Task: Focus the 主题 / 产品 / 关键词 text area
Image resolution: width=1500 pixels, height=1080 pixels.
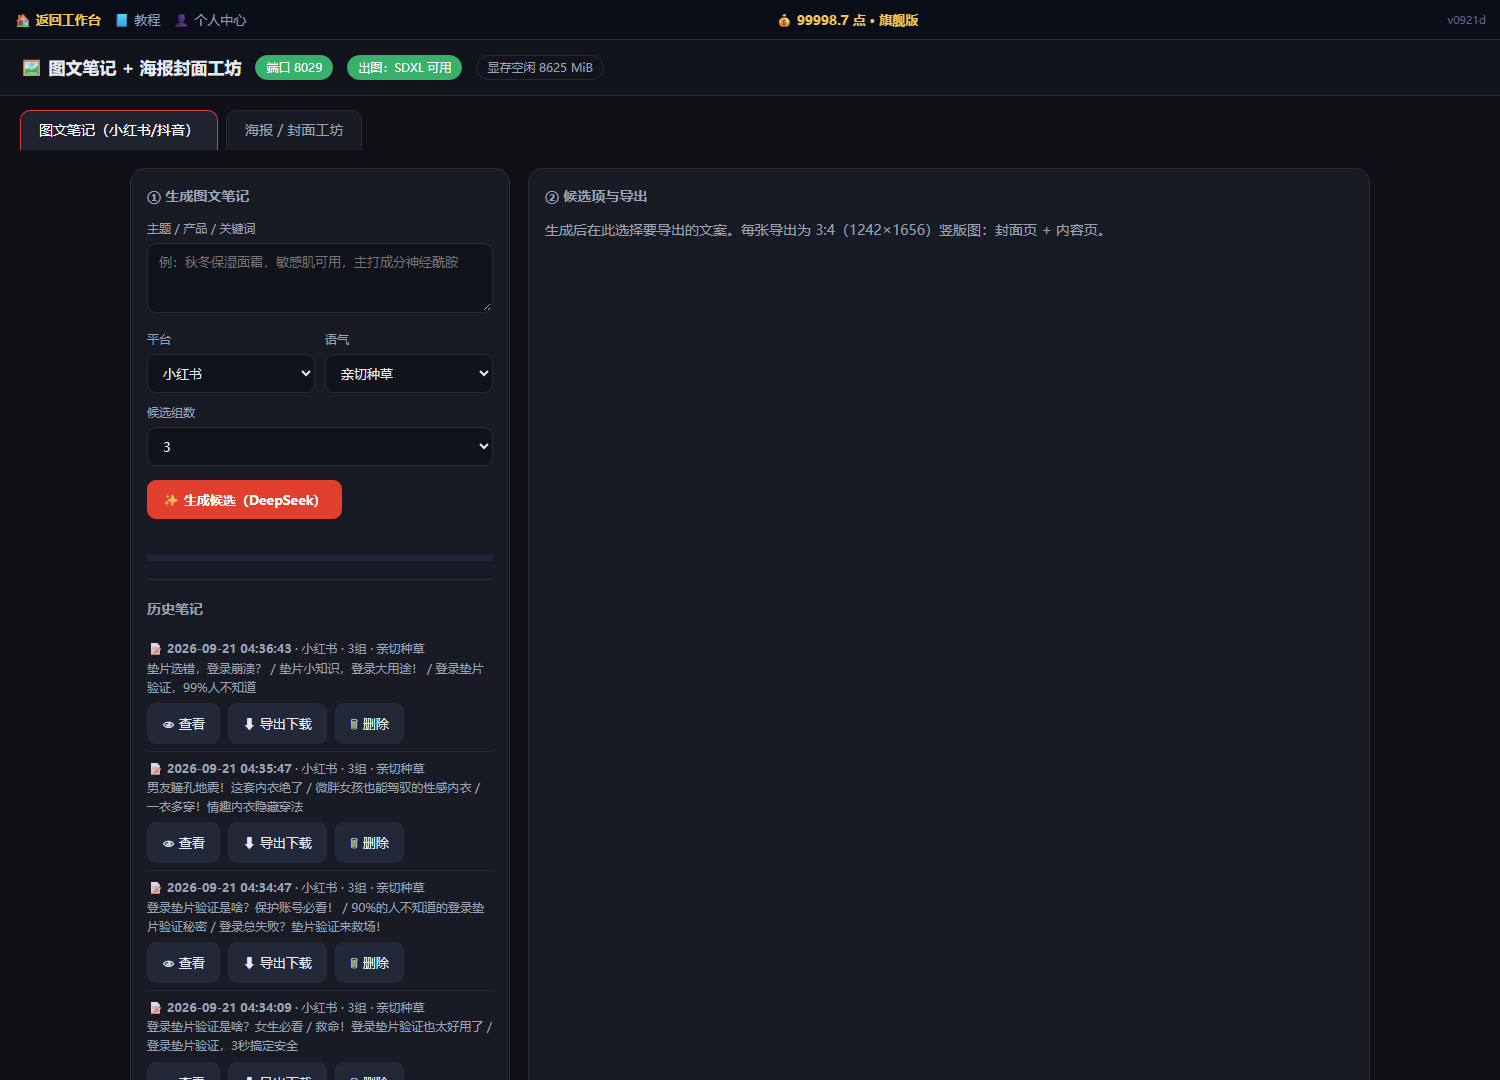Action: 320,278
